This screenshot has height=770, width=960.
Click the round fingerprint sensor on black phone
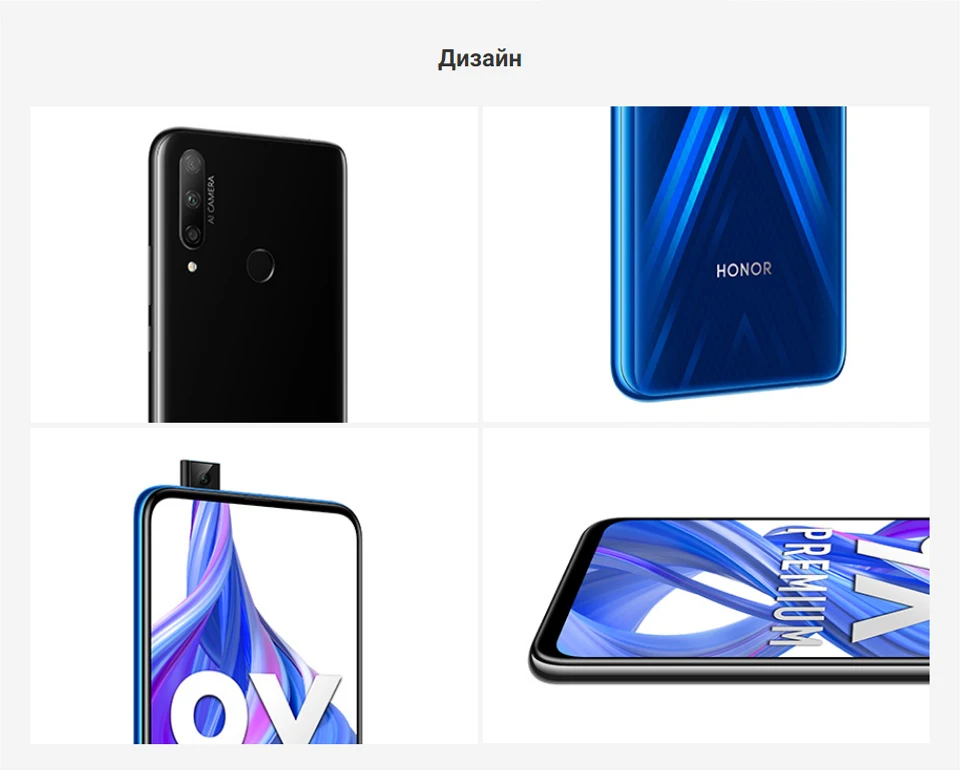coord(260,265)
